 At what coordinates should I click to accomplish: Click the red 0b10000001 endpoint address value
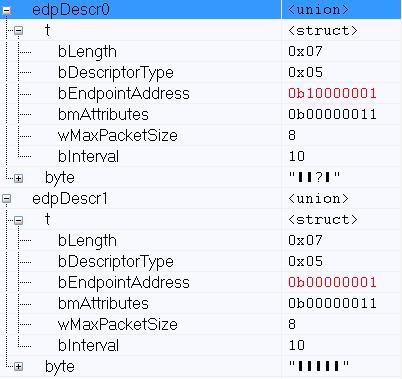332,93
